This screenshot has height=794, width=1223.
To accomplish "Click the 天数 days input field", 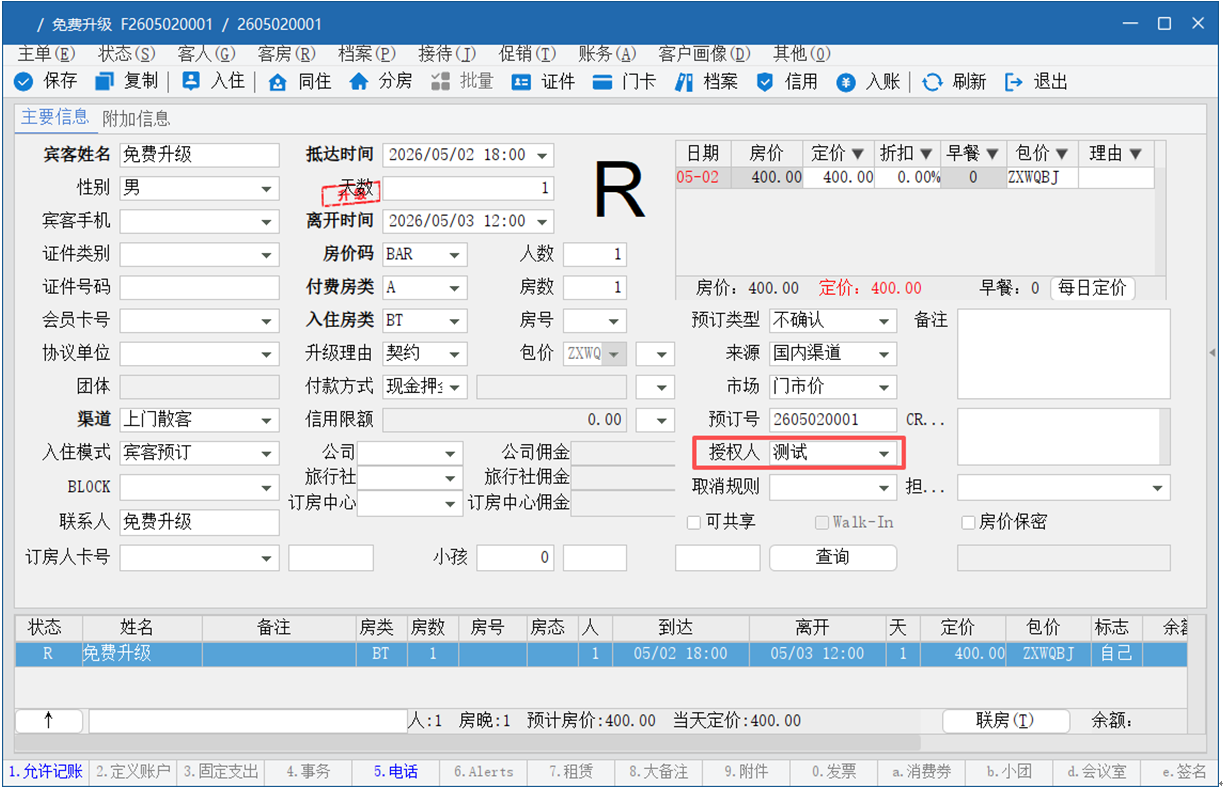I will [468, 188].
